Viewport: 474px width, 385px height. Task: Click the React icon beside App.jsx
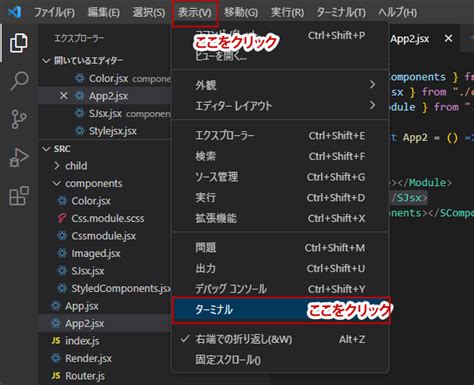pos(56,306)
